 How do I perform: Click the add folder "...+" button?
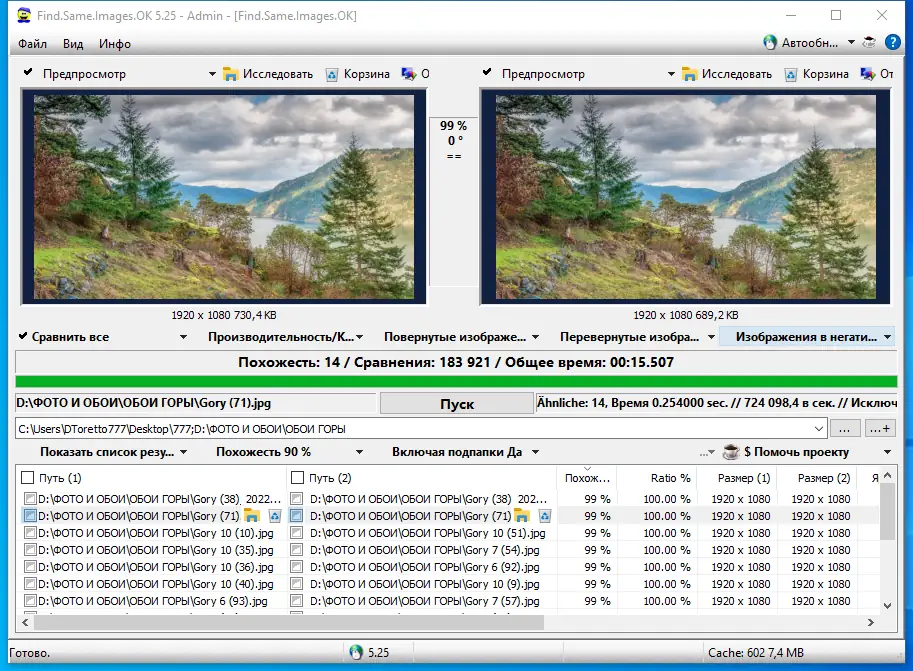click(879, 429)
